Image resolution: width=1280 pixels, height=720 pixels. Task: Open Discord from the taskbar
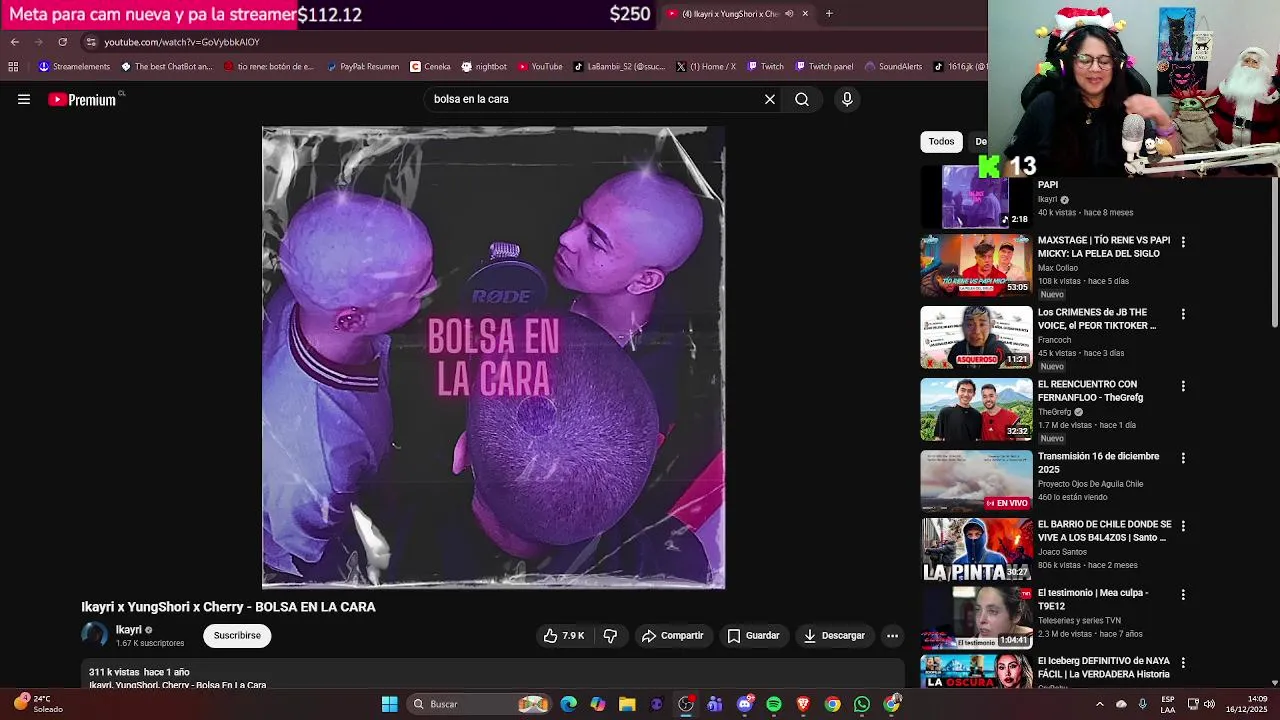point(745,704)
